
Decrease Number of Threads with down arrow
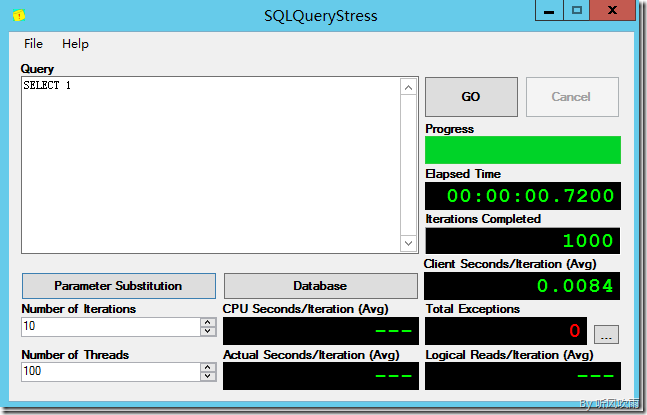coord(208,376)
